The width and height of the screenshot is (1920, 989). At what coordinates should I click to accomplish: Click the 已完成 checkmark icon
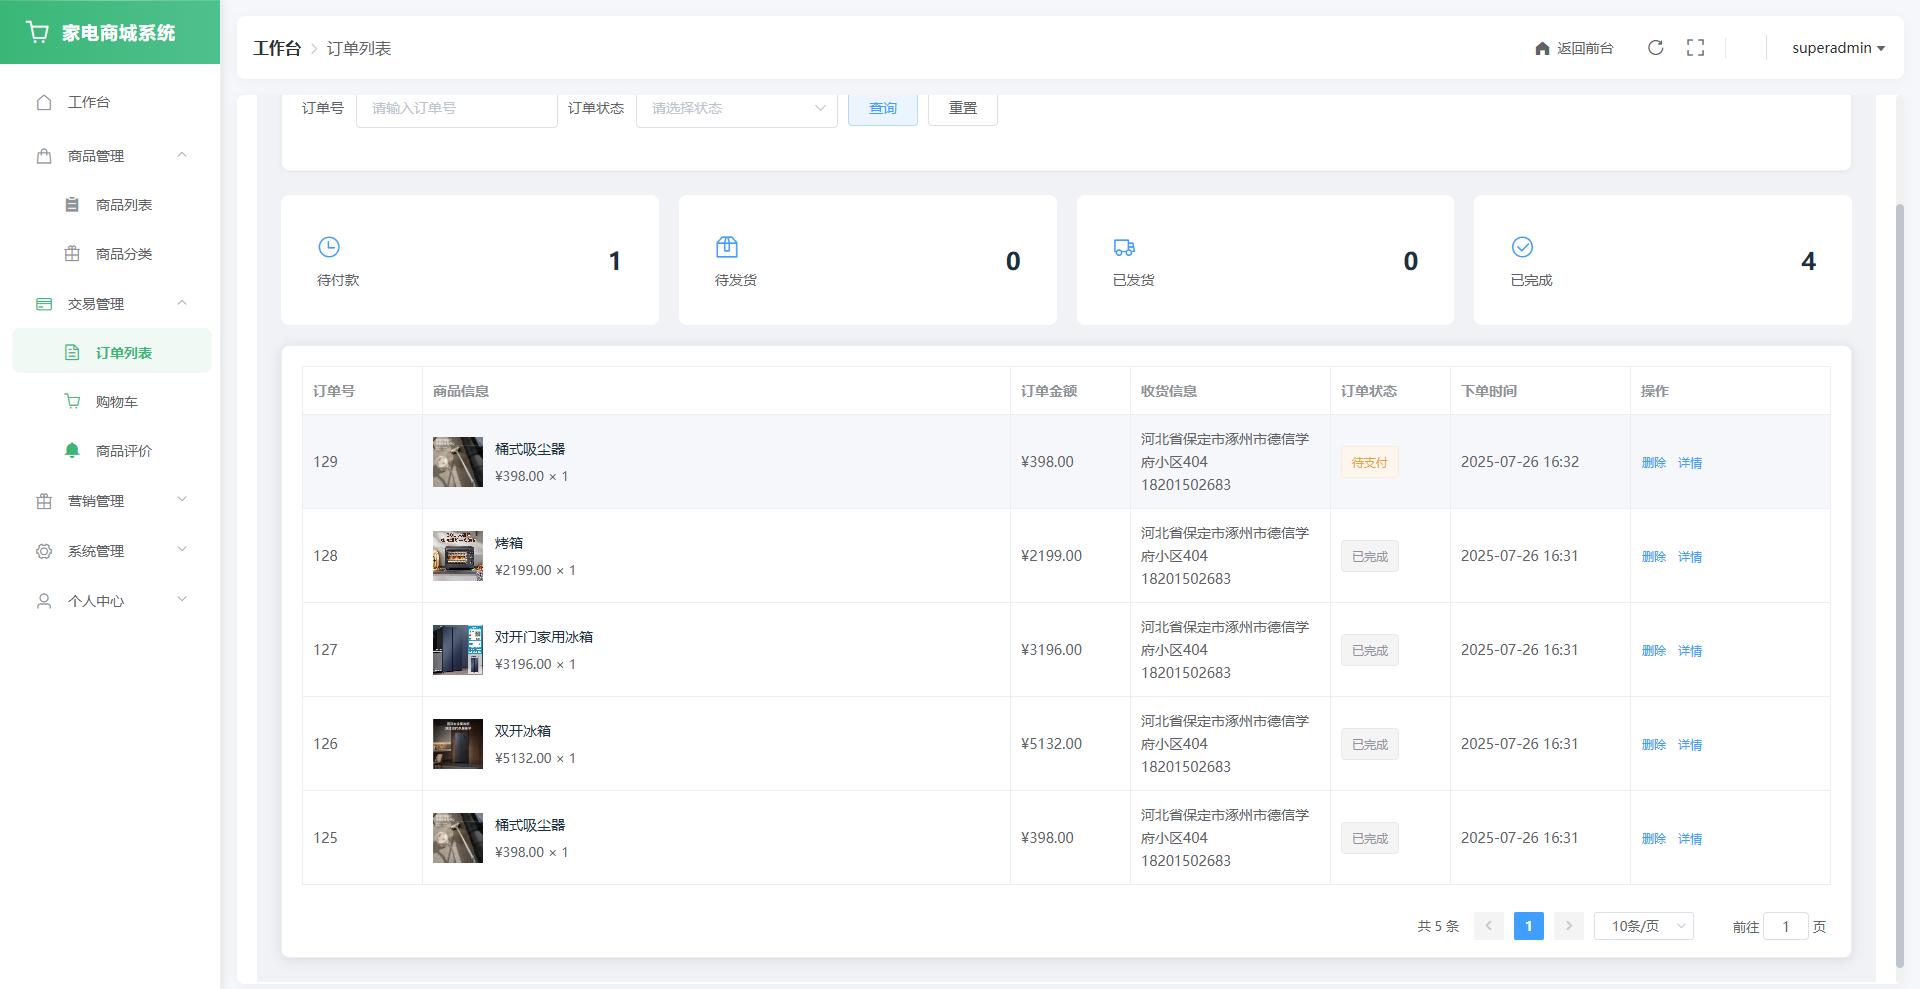1522,247
